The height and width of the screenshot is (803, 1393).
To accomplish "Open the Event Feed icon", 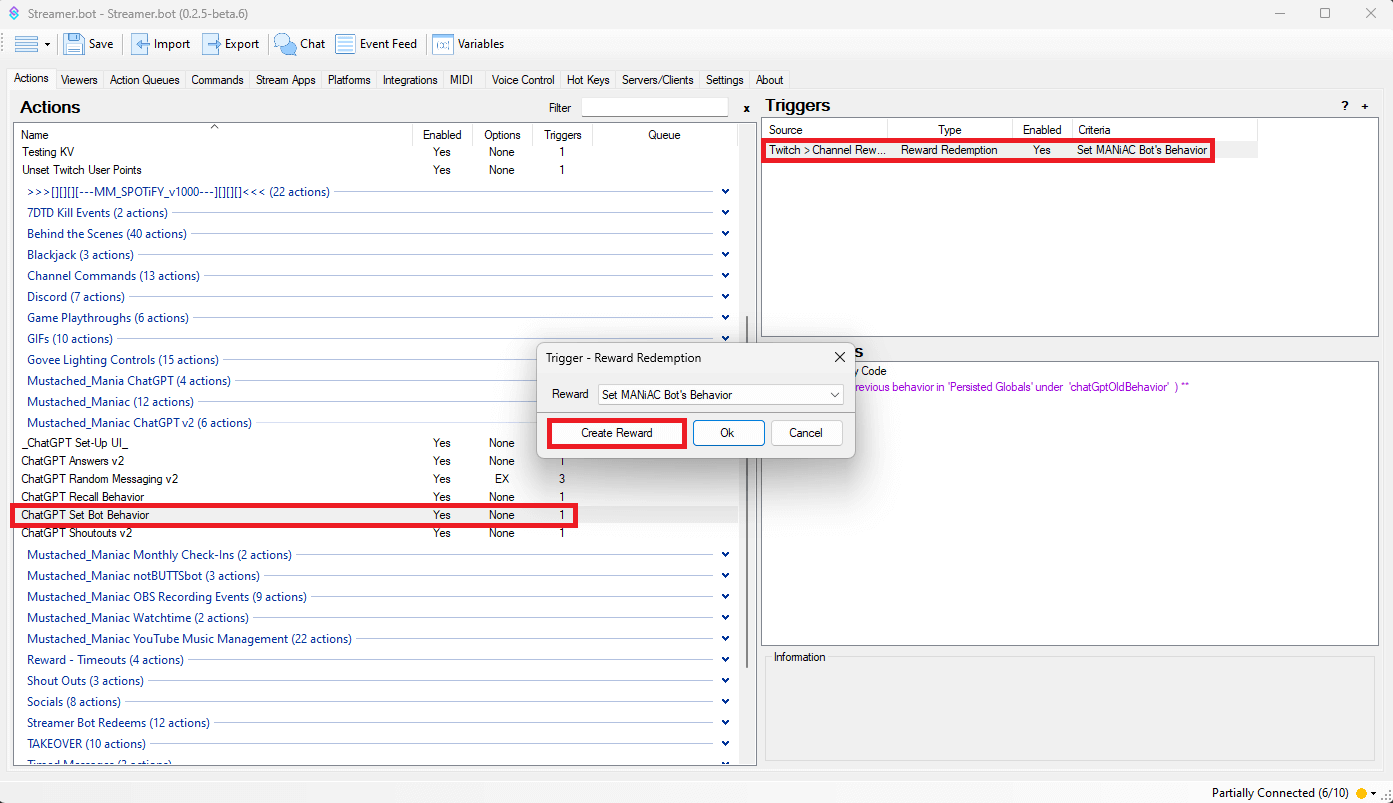I will tap(345, 44).
